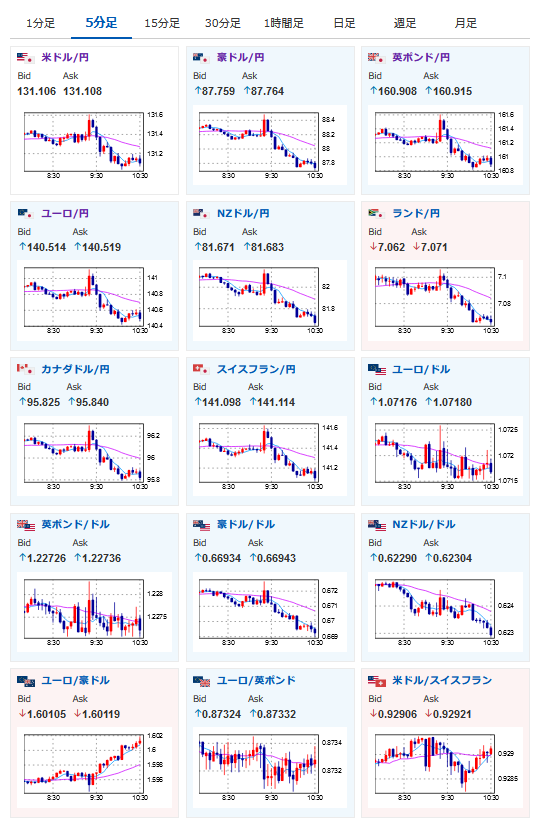Click the Australia/Japan flag icon for 豪ドル/円

tap(201, 57)
